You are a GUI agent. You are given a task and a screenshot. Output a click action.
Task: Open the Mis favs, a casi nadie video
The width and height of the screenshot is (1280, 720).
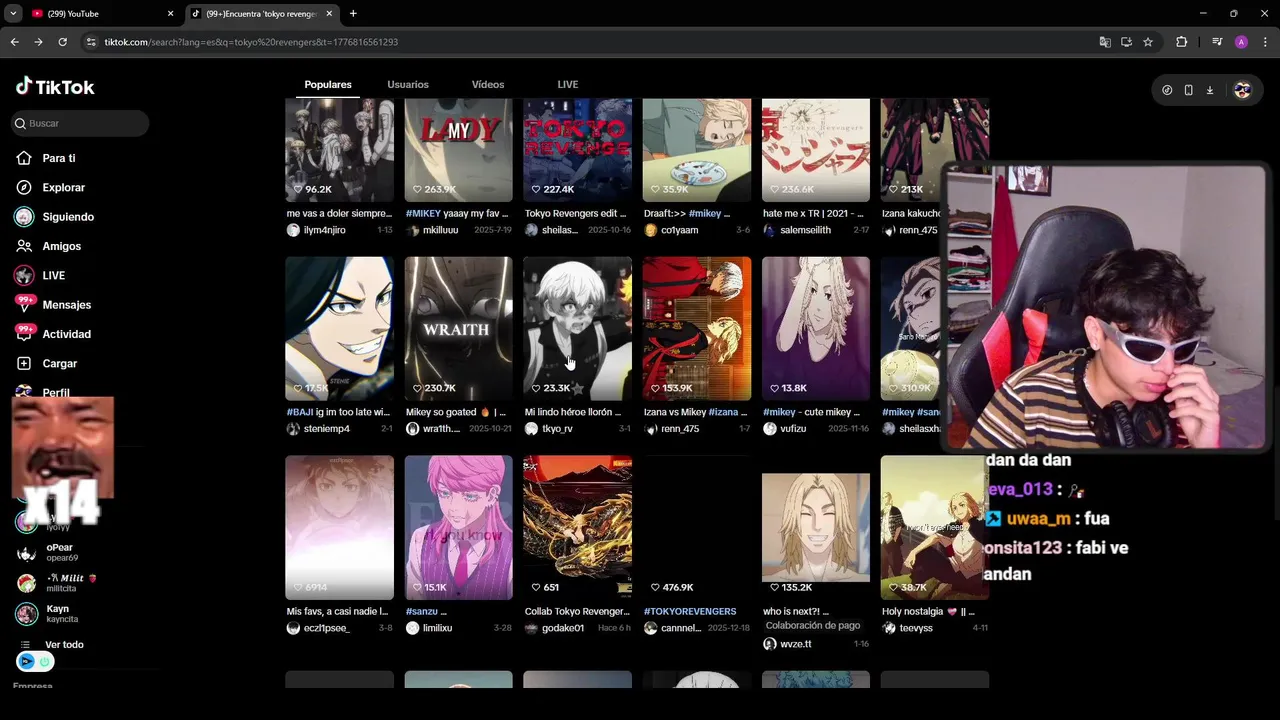coord(339,527)
